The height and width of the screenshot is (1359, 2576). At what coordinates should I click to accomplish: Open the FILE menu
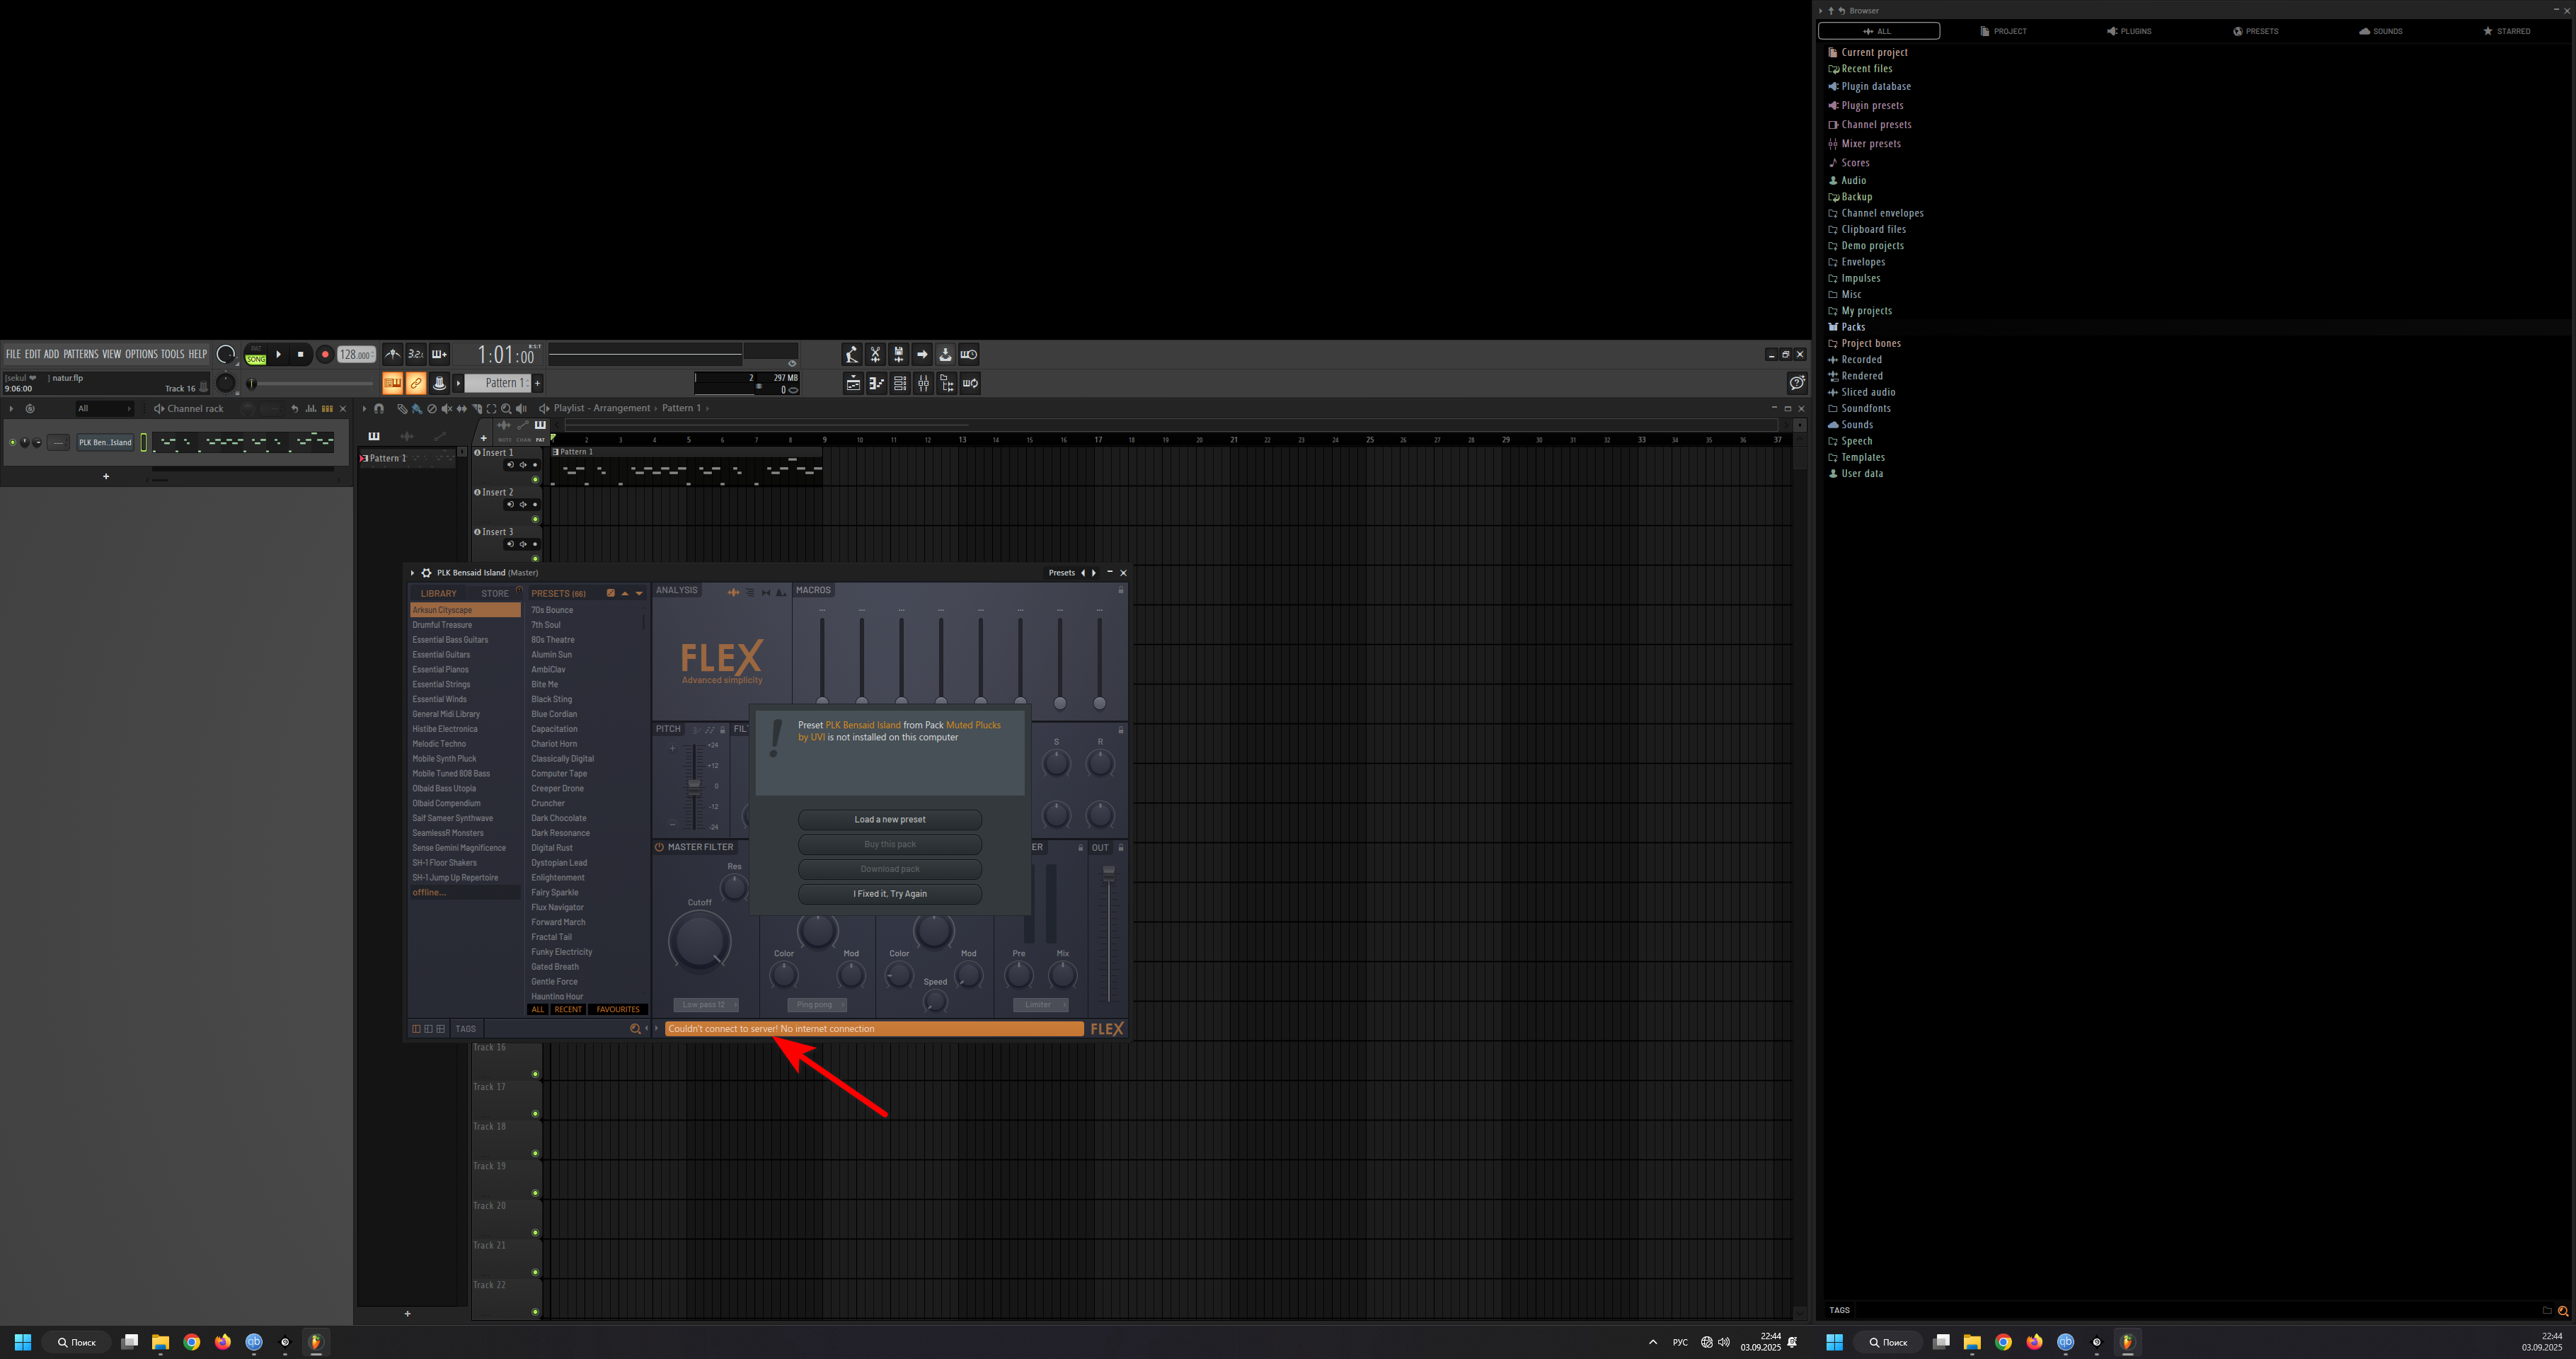coord(13,354)
